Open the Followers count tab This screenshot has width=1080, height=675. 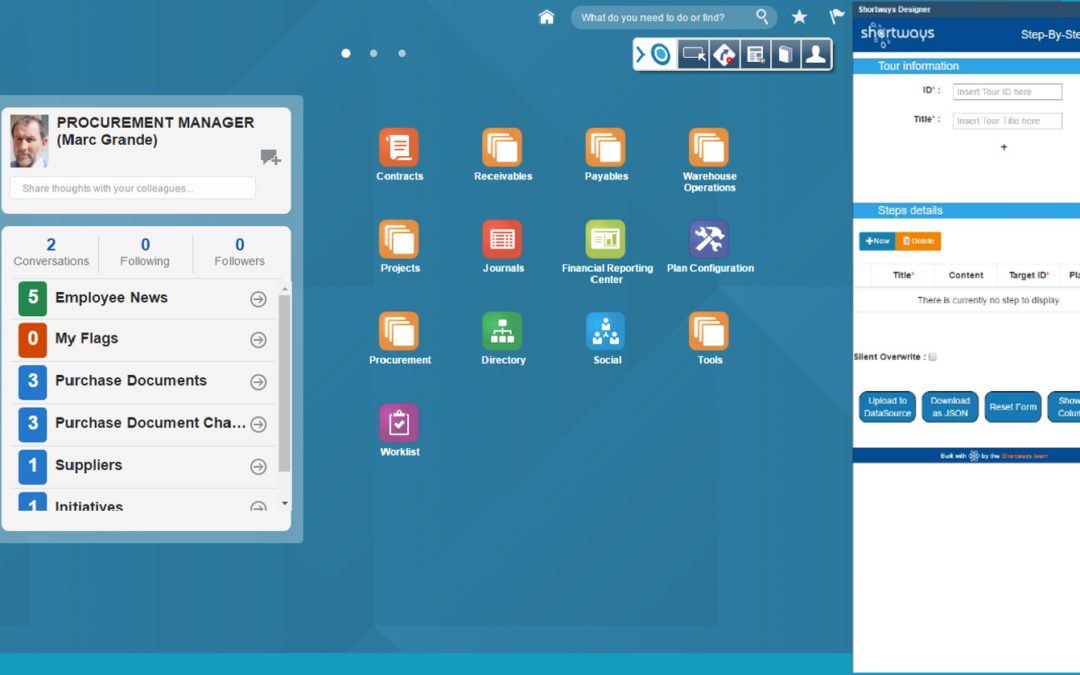pos(239,252)
